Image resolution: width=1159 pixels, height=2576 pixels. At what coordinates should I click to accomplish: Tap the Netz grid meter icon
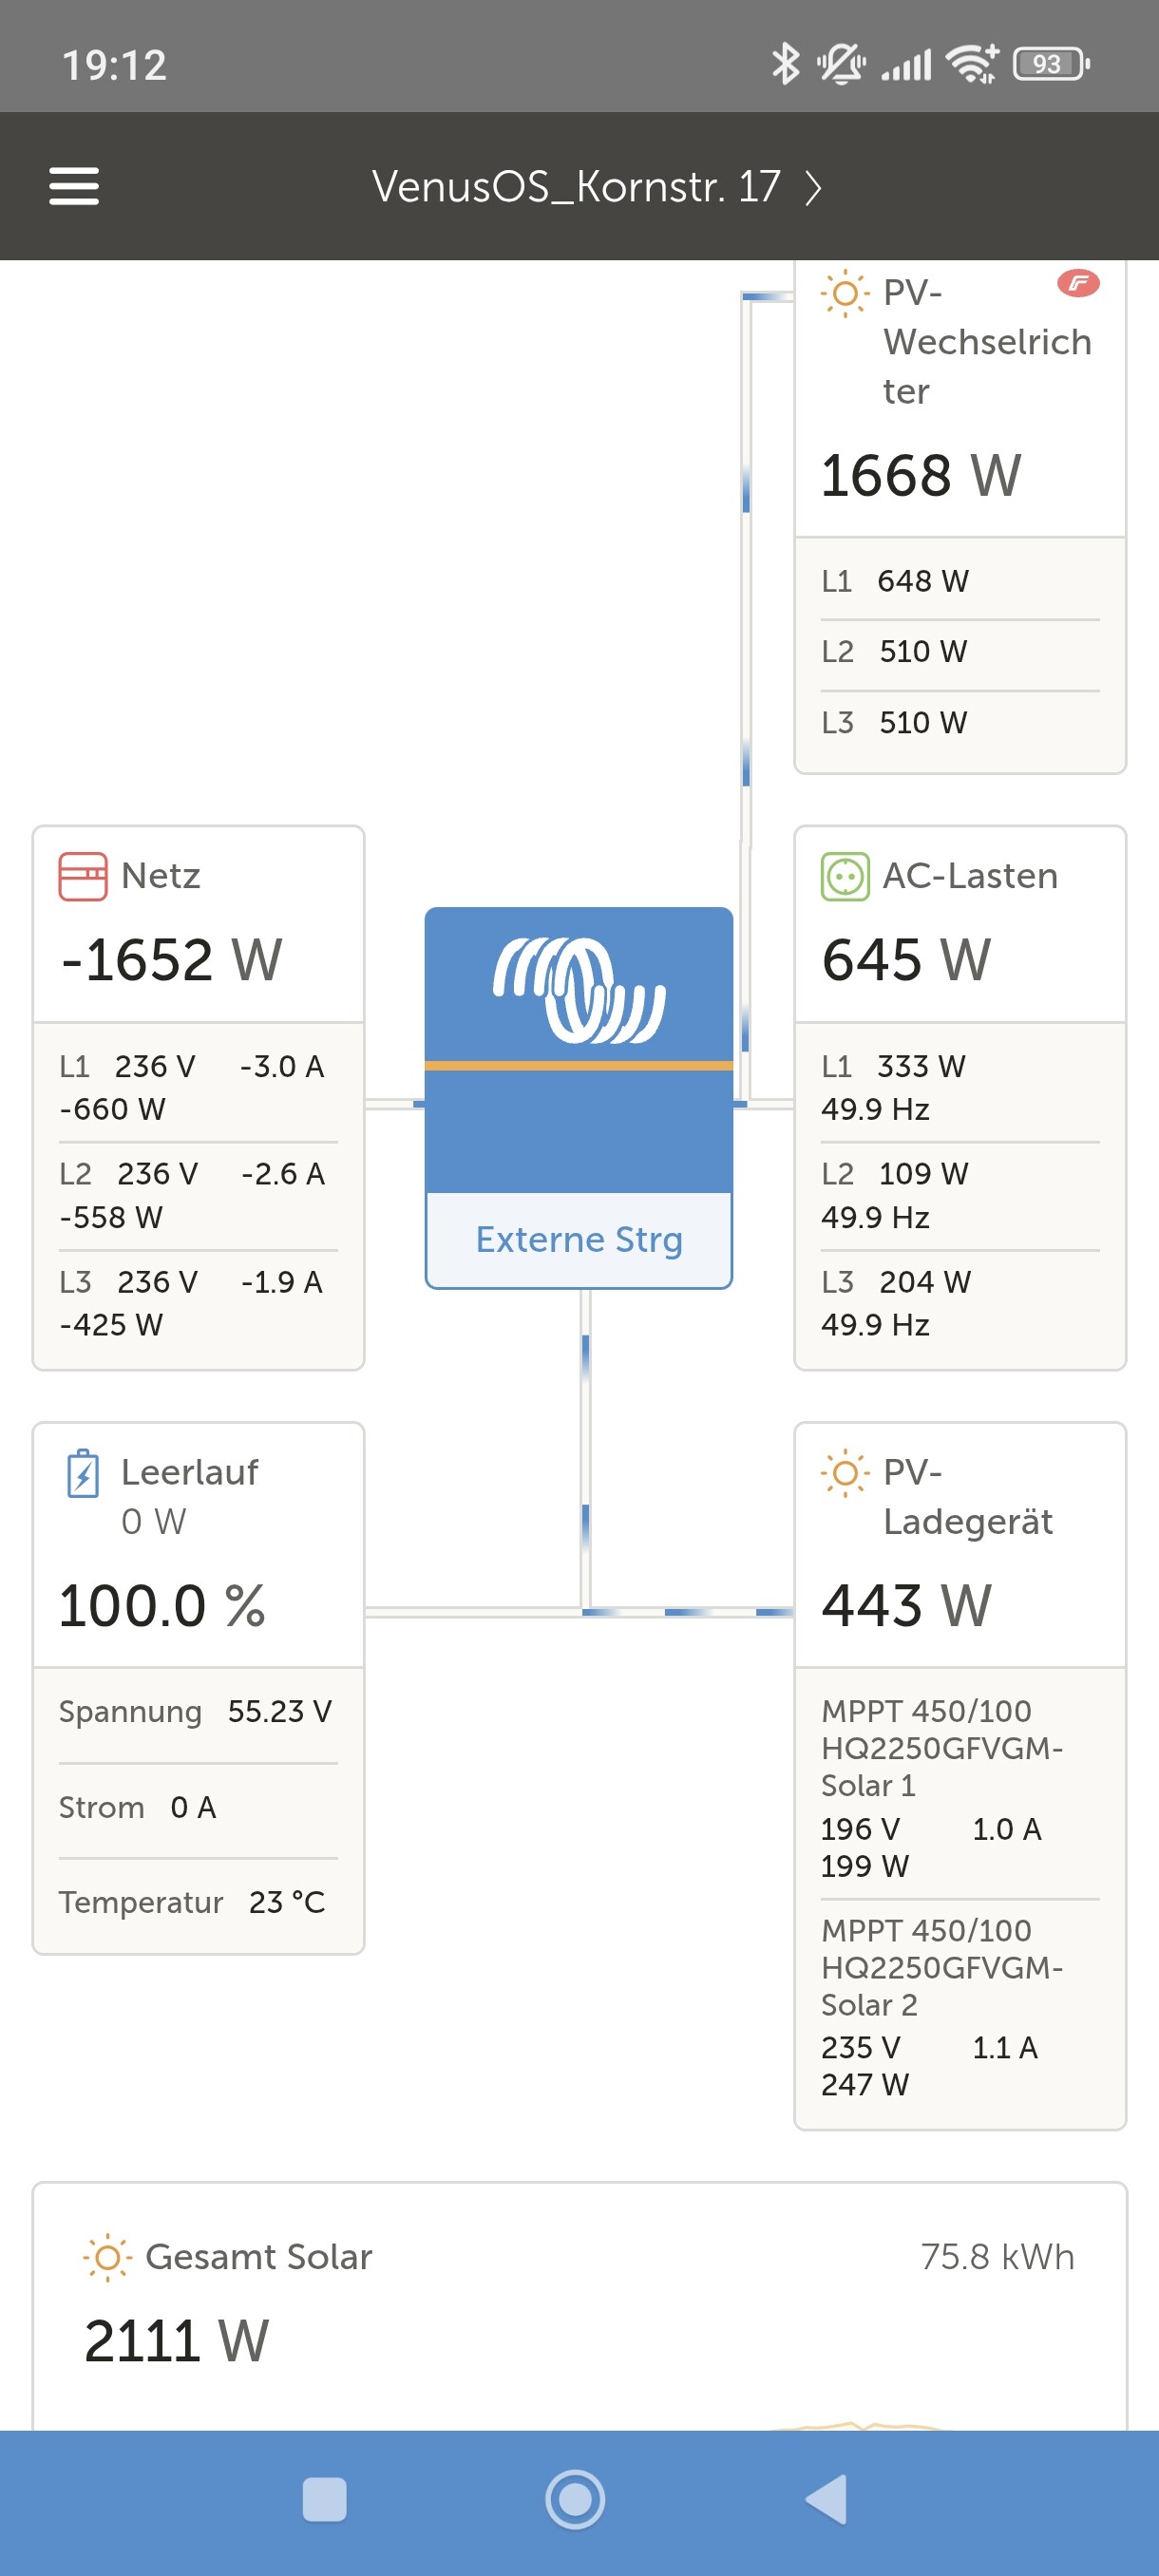click(83, 876)
